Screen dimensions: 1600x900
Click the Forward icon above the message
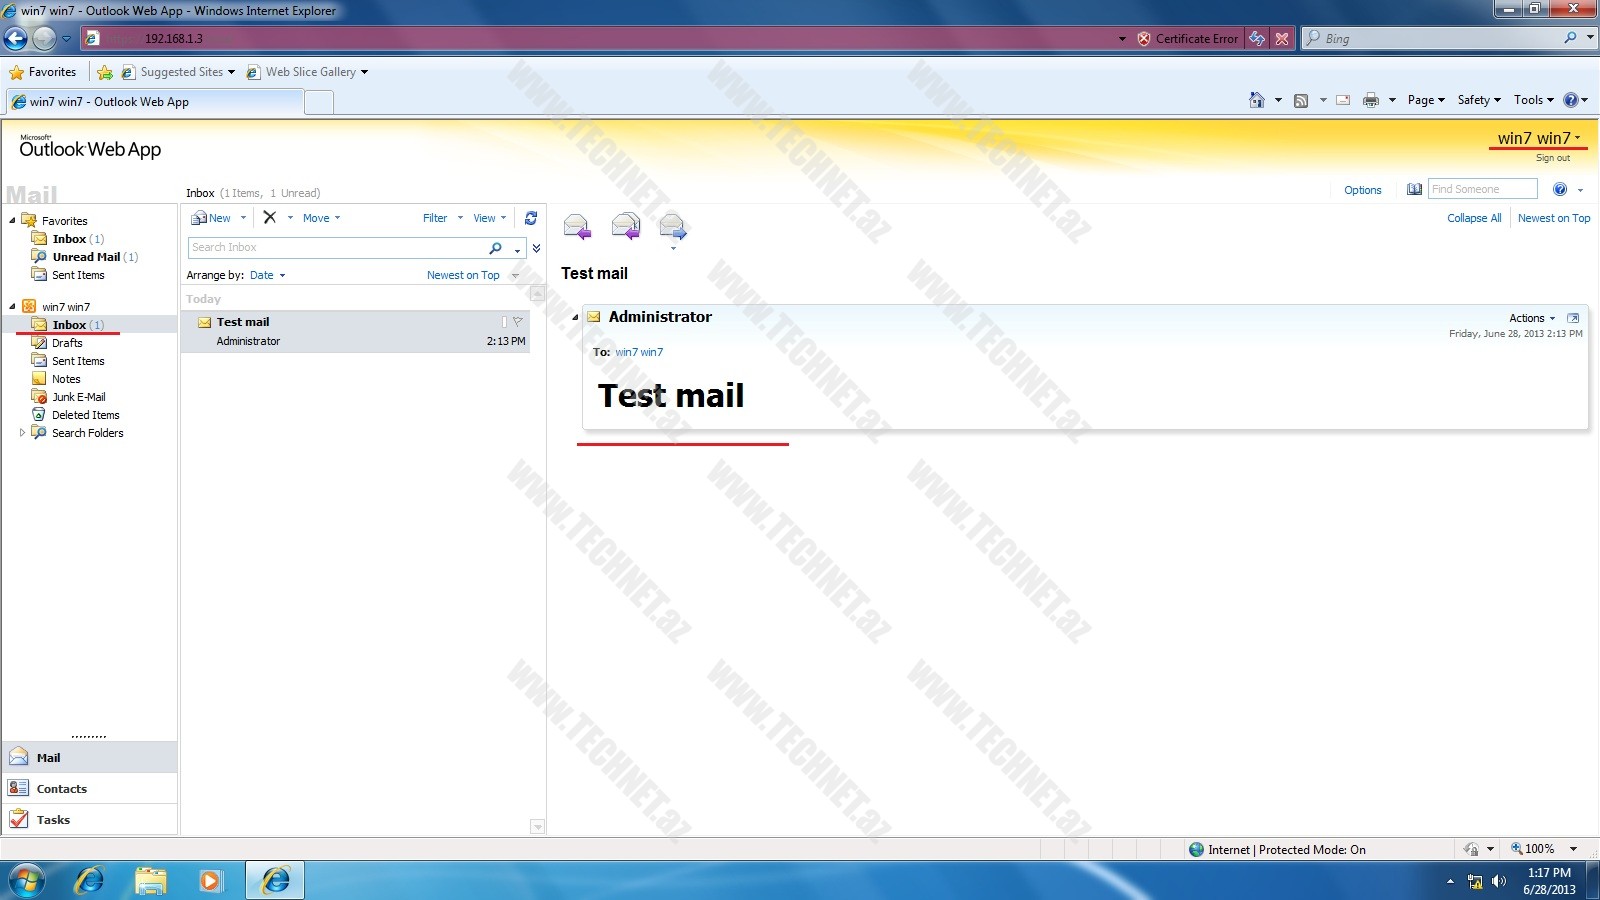tap(673, 227)
